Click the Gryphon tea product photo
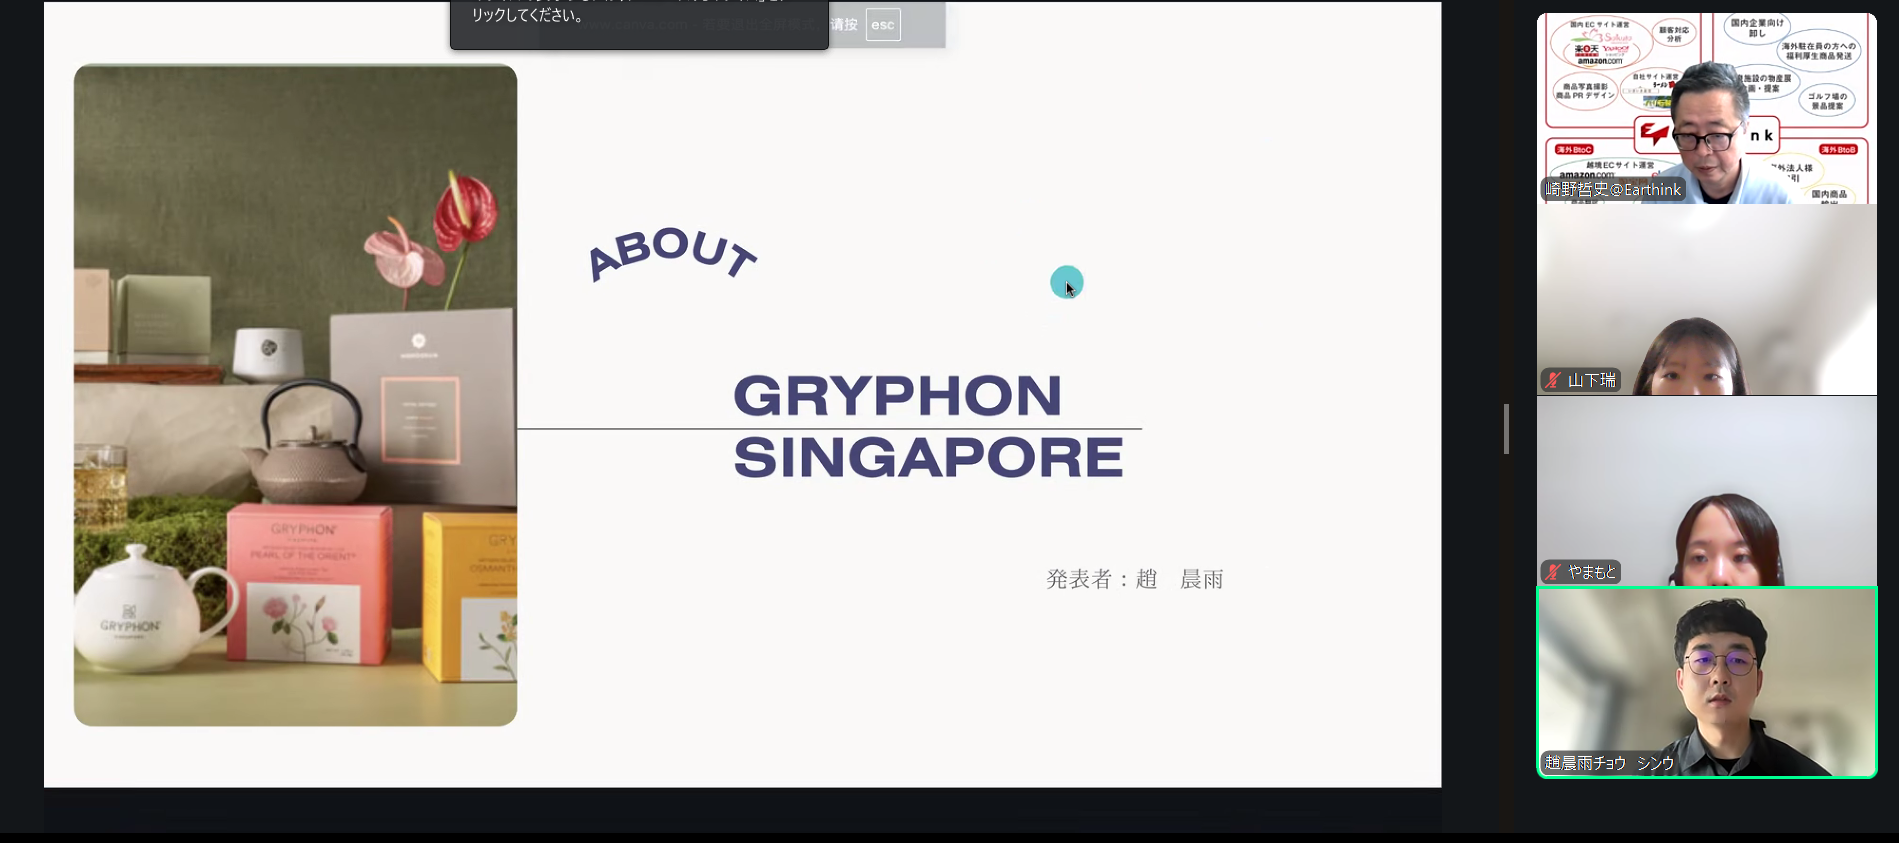The width and height of the screenshot is (1899, 843). [295, 395]
